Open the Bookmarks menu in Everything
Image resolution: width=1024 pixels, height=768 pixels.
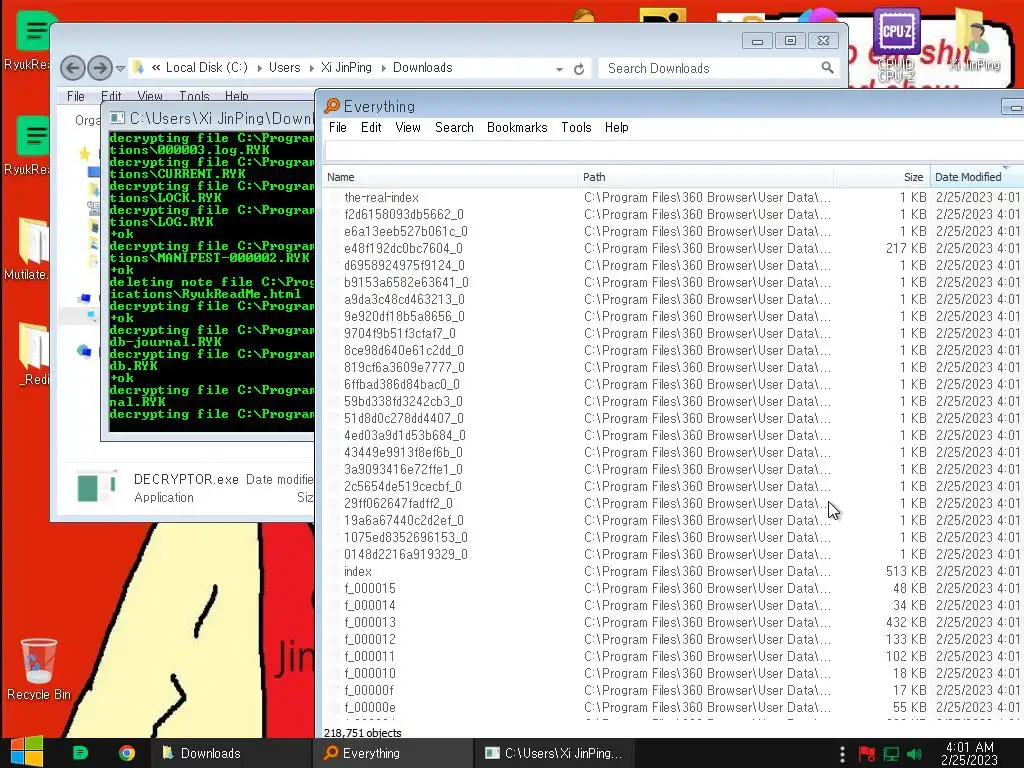tap(517, 127)
